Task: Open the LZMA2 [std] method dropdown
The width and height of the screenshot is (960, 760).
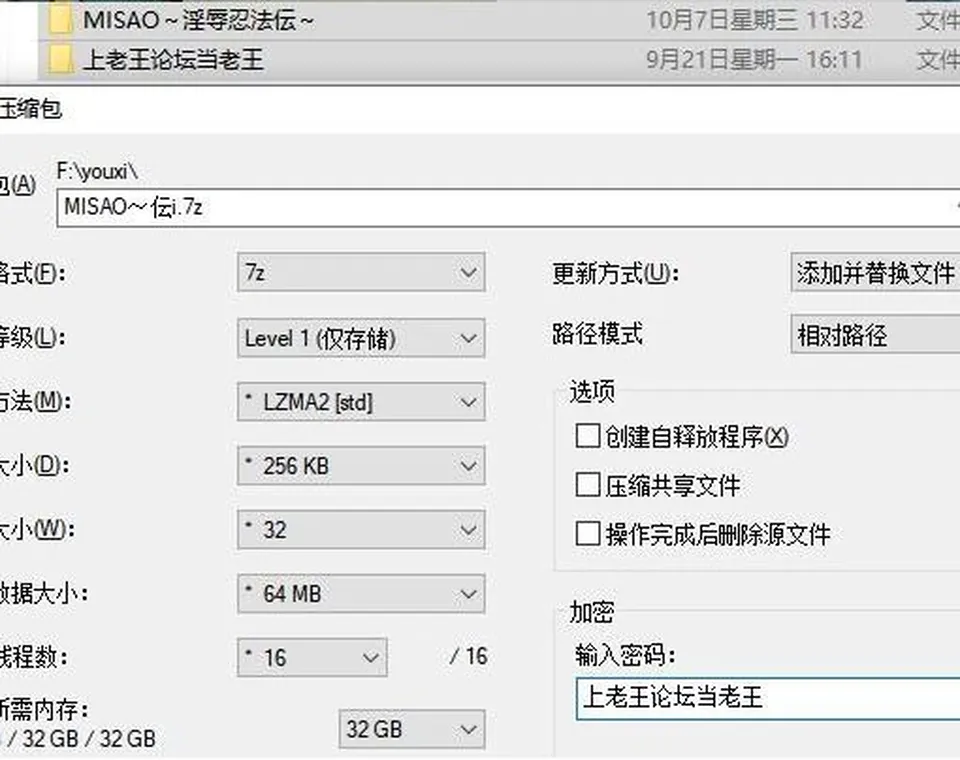Action: coord(361,402)
